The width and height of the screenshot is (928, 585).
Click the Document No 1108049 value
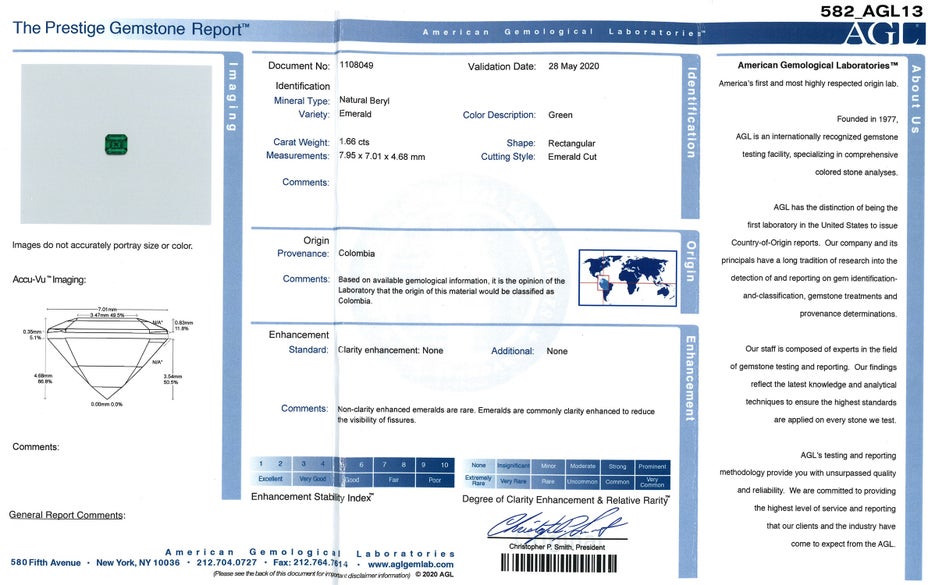(357, 66)
